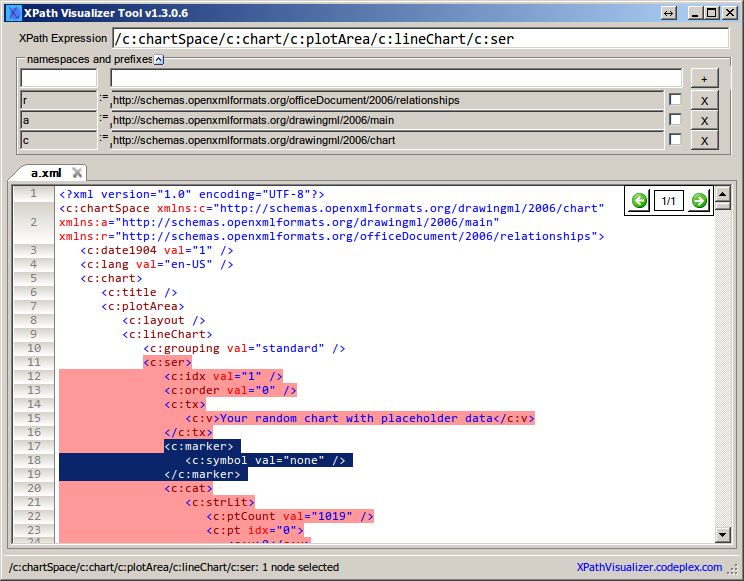Toggle the checkbox for the c namespace

[x=675, y=139]
